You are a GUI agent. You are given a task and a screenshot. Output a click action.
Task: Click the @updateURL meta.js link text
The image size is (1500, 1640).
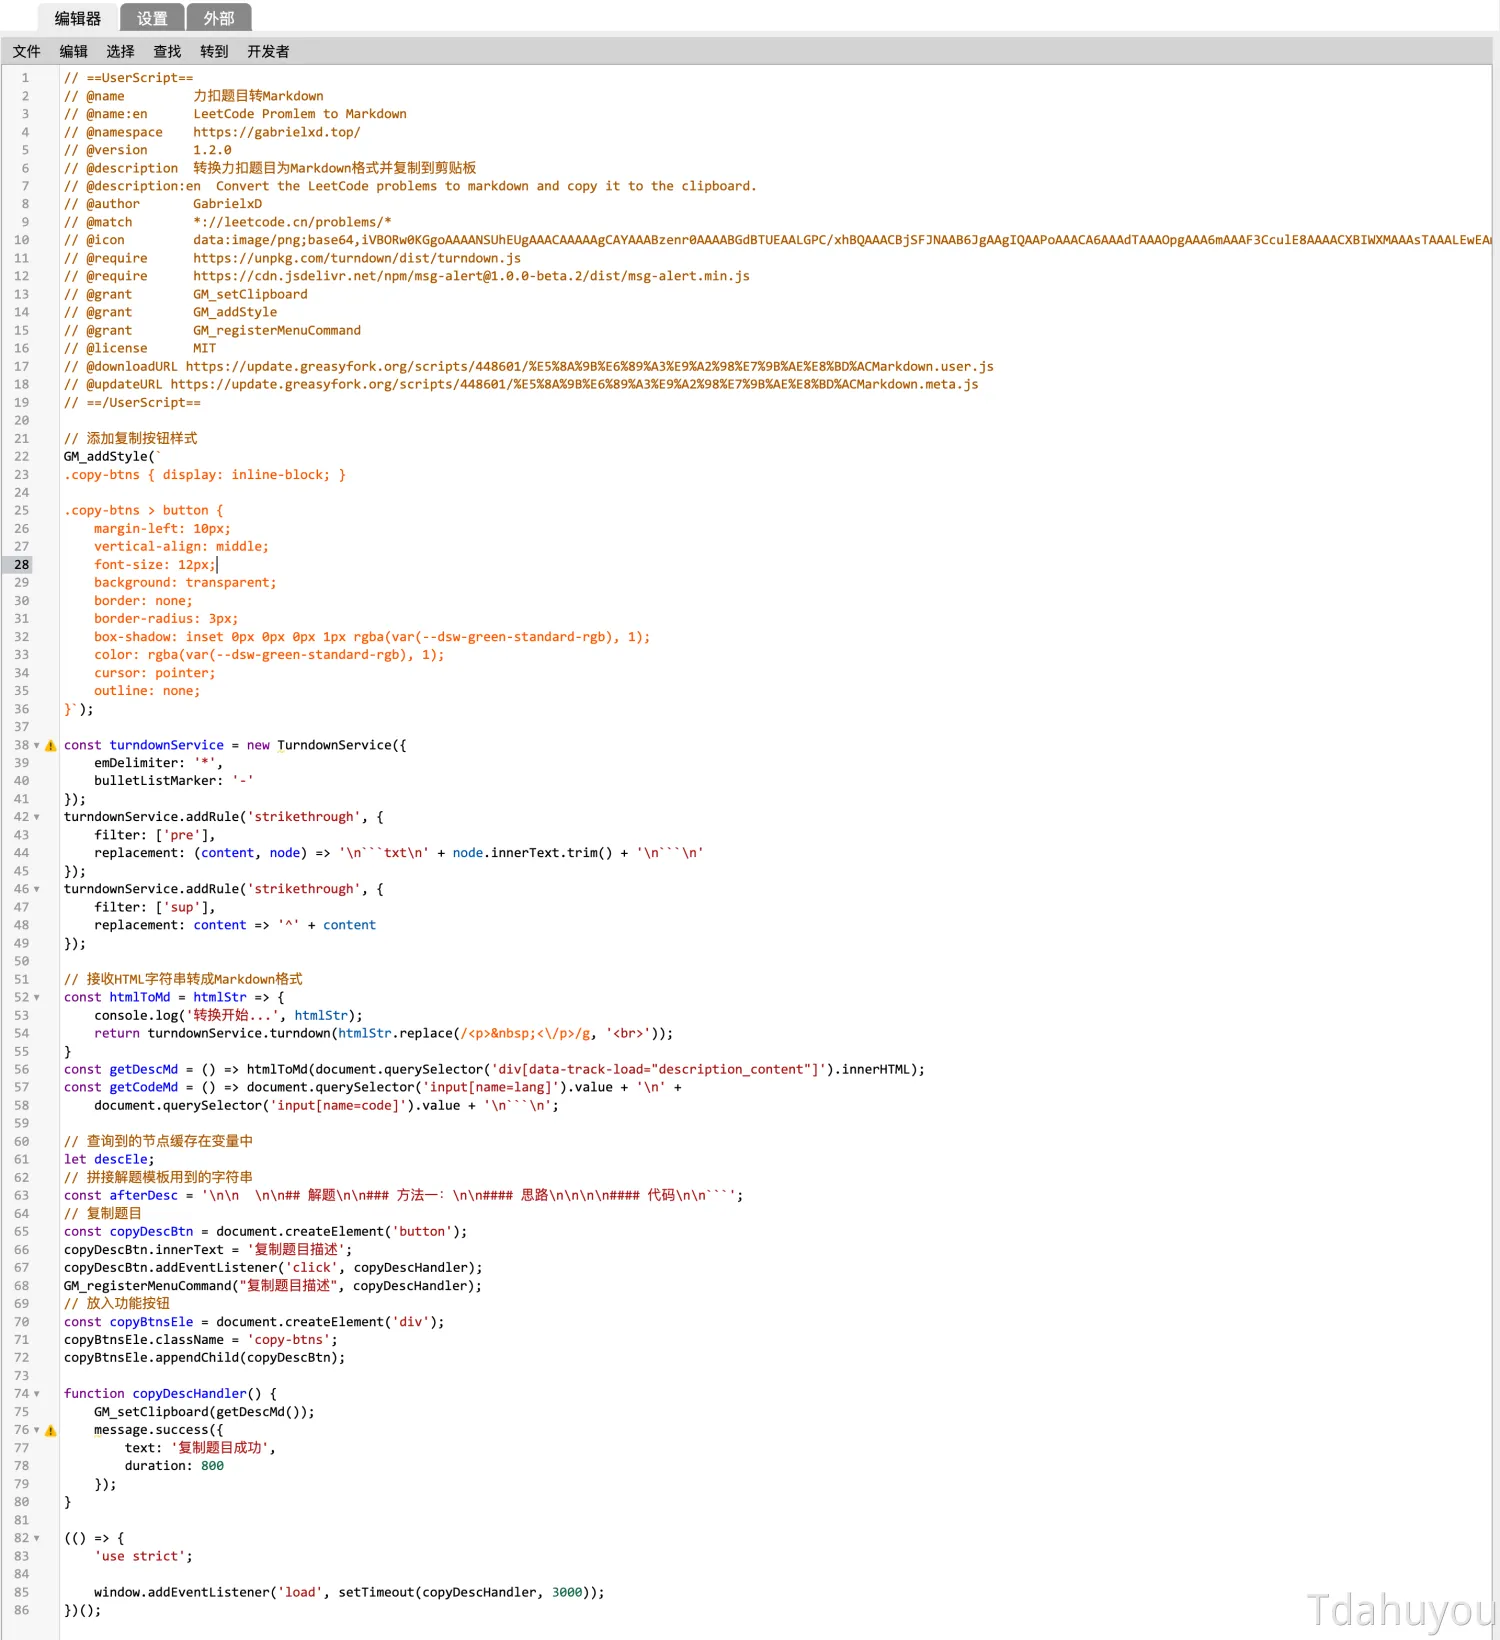pyautogui.click(x=574, y=384)
